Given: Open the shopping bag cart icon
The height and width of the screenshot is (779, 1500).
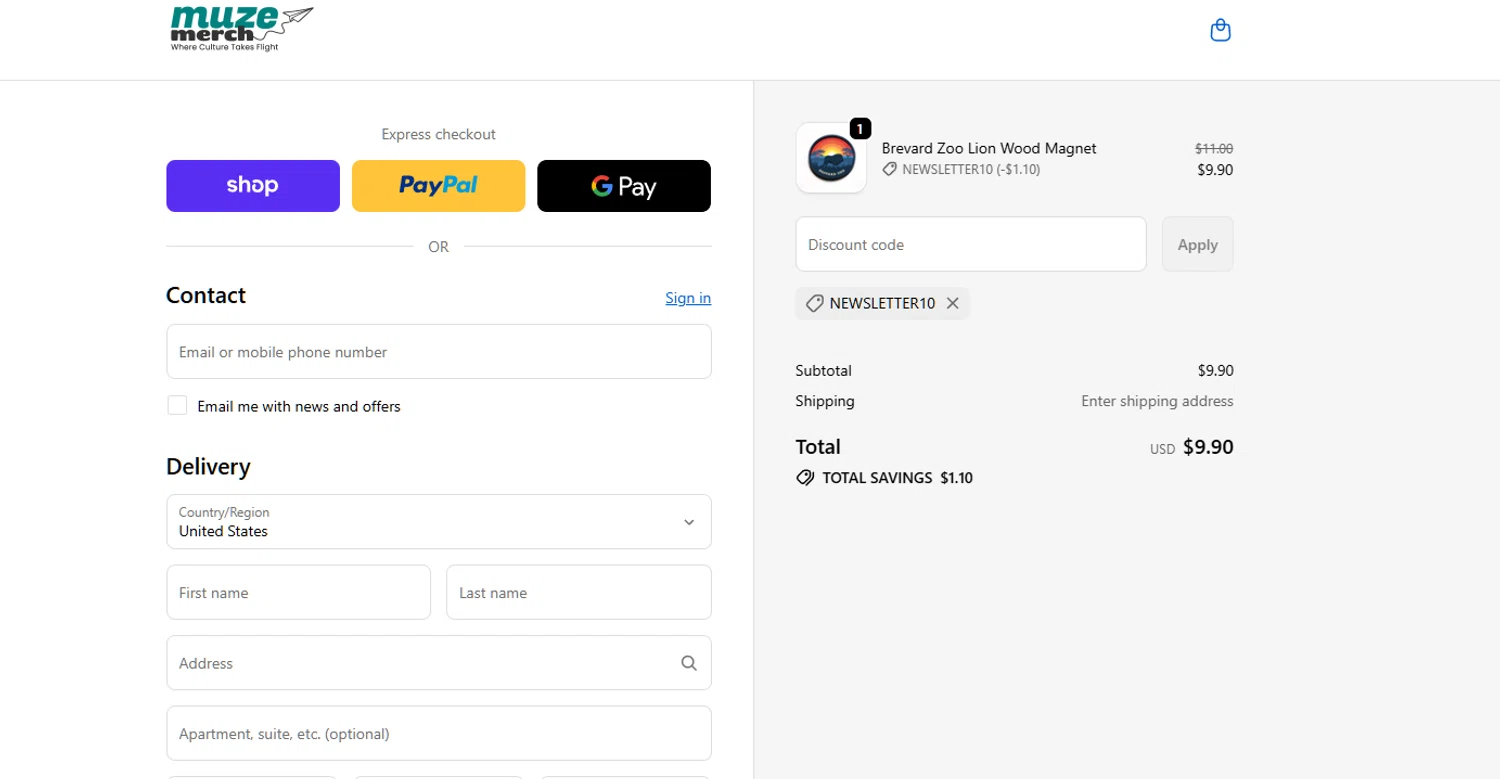Looking at the screenshot, I should pyautogui.click(x=1220, y=30).
